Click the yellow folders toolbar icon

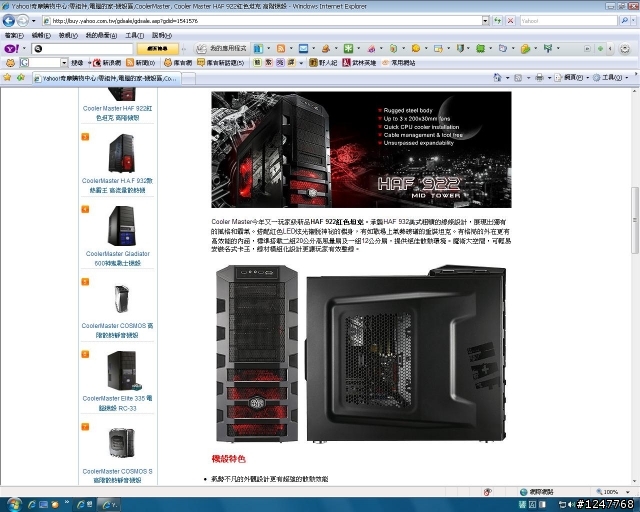[x=525, y=49]
